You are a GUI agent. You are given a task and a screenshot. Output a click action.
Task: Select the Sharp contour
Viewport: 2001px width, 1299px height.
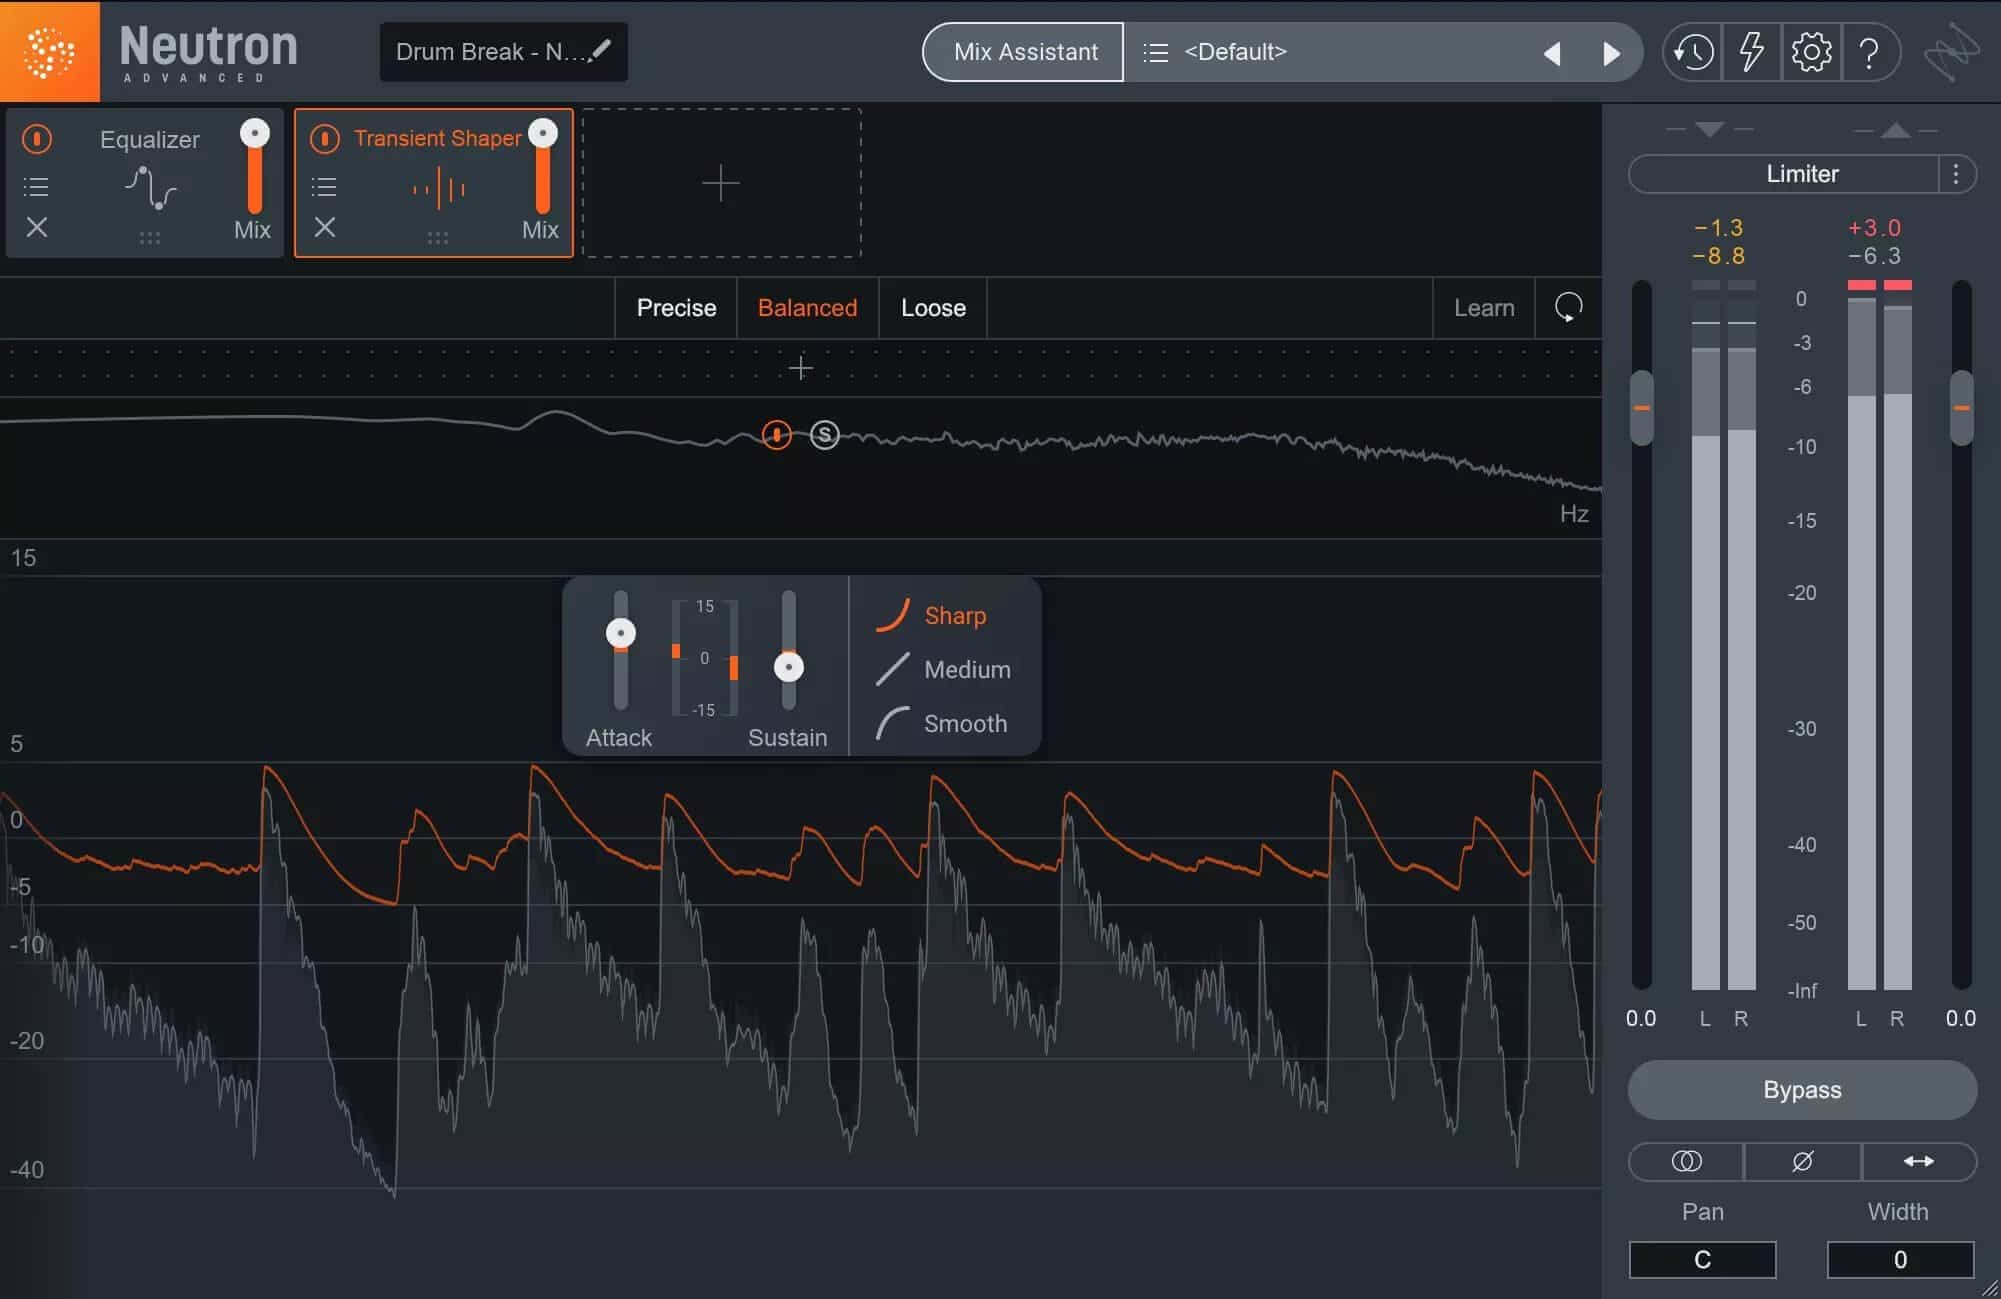click(931, 615)
